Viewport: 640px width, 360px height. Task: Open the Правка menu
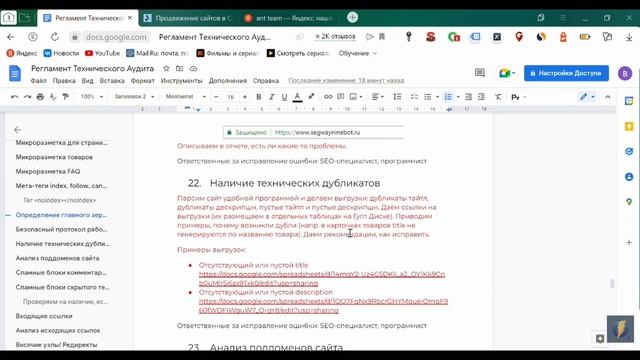(64, 81)
